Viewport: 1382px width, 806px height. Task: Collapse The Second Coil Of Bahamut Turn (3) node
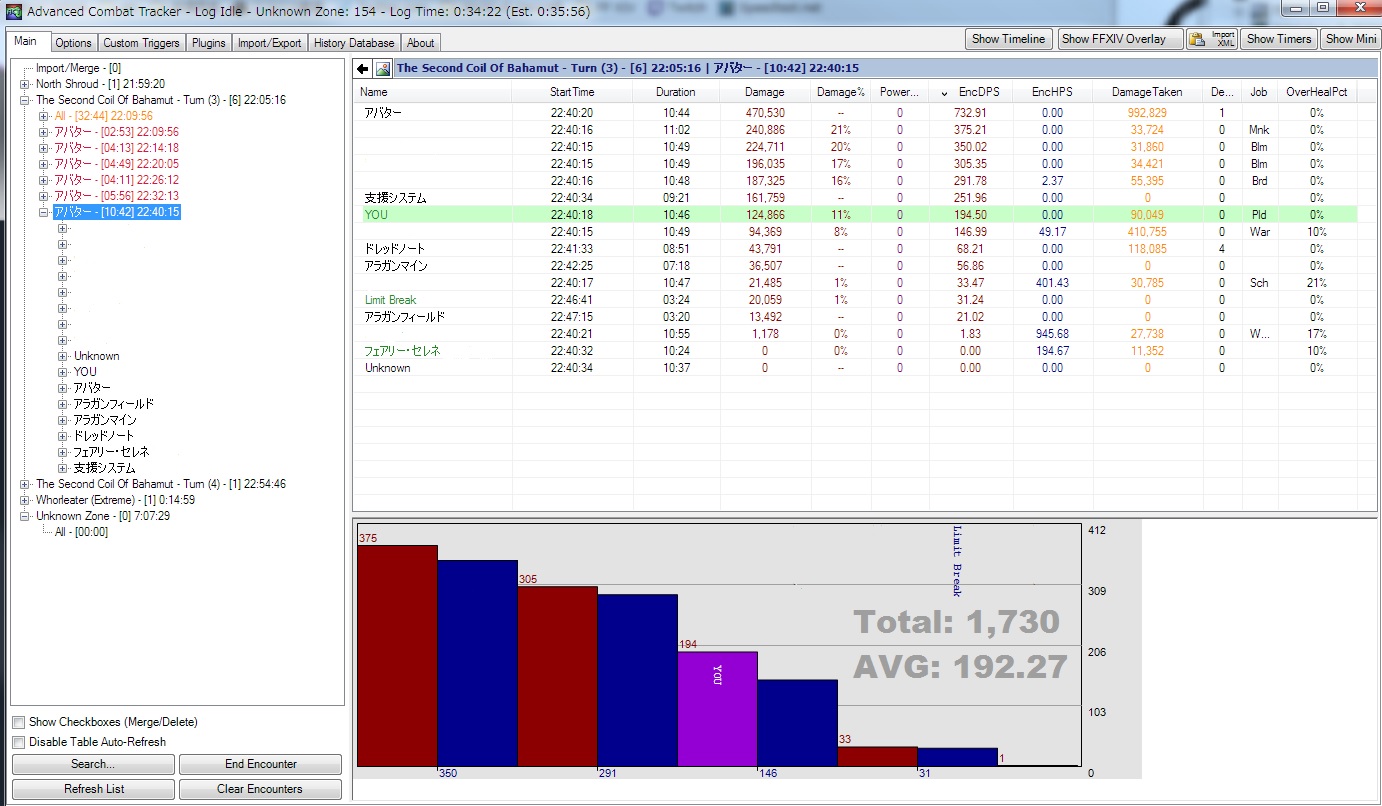[x=25, y=100]
